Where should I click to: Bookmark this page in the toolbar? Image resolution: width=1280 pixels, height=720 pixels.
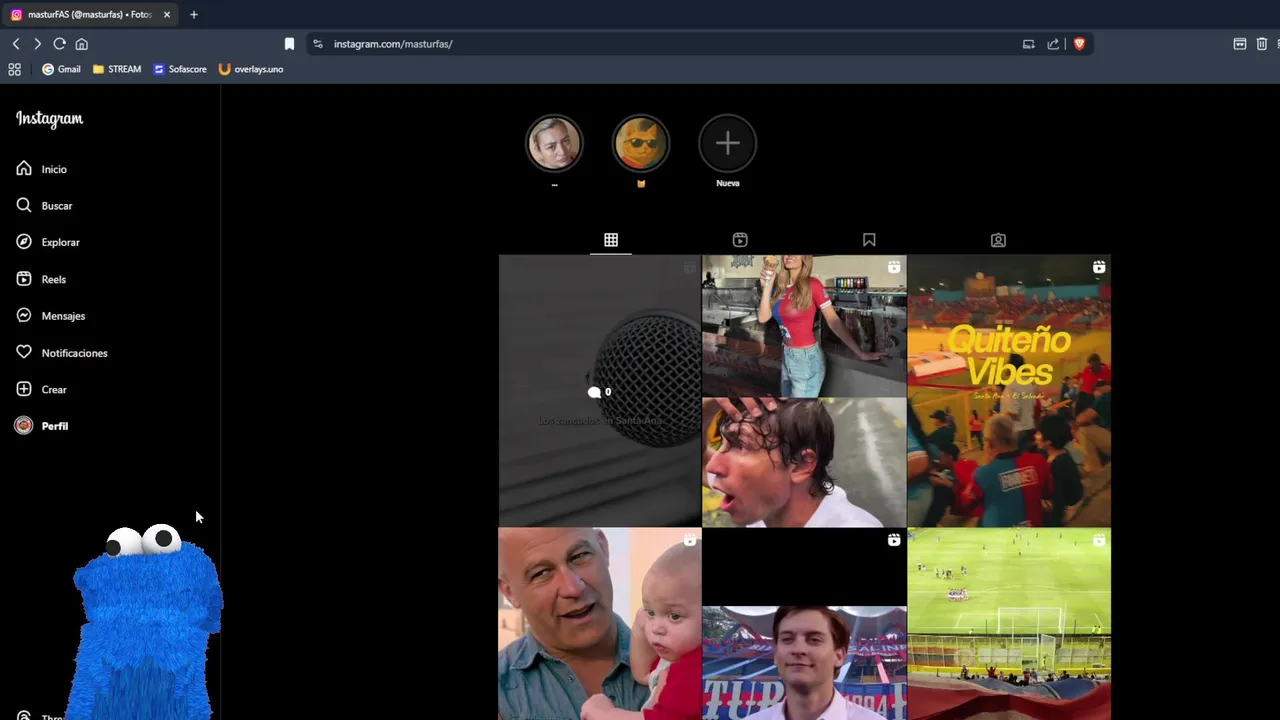tap(289, 44)
